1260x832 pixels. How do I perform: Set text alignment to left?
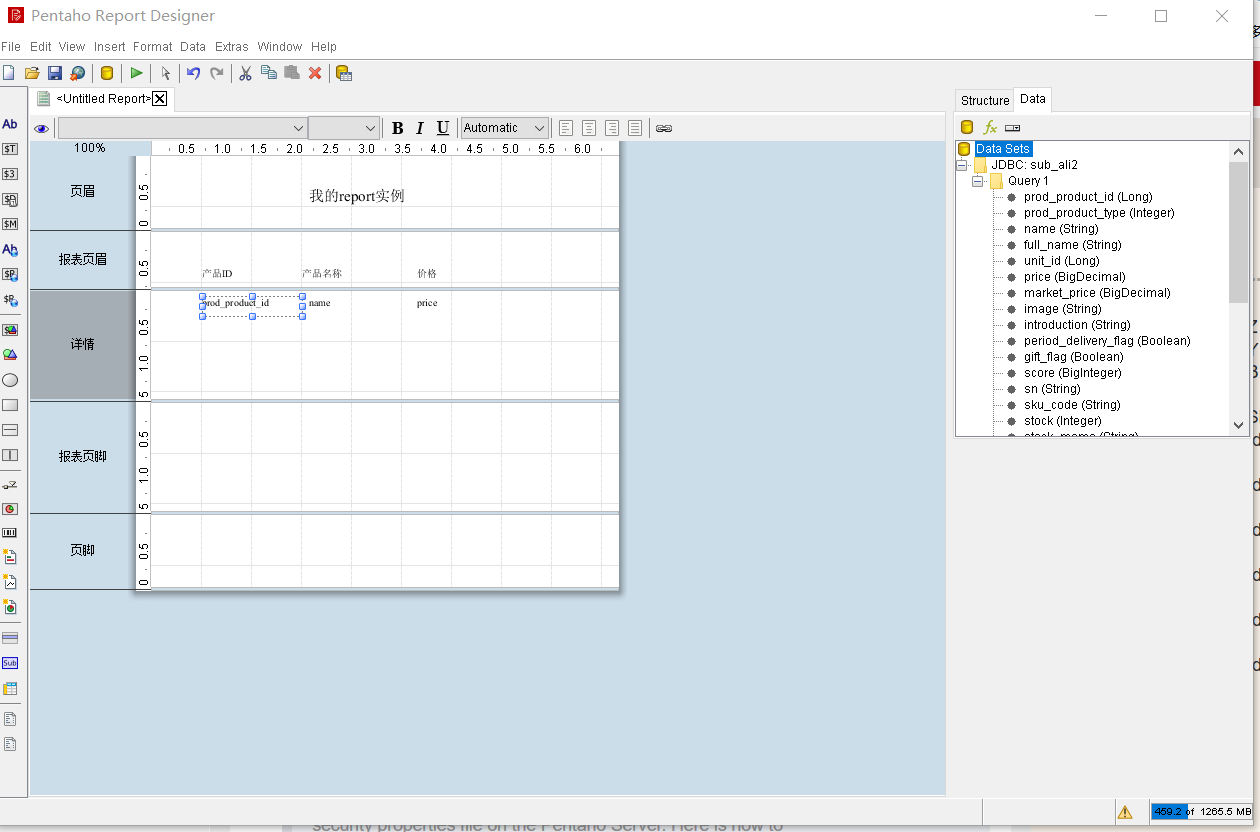pyautogui.click(x=566, y=128)
